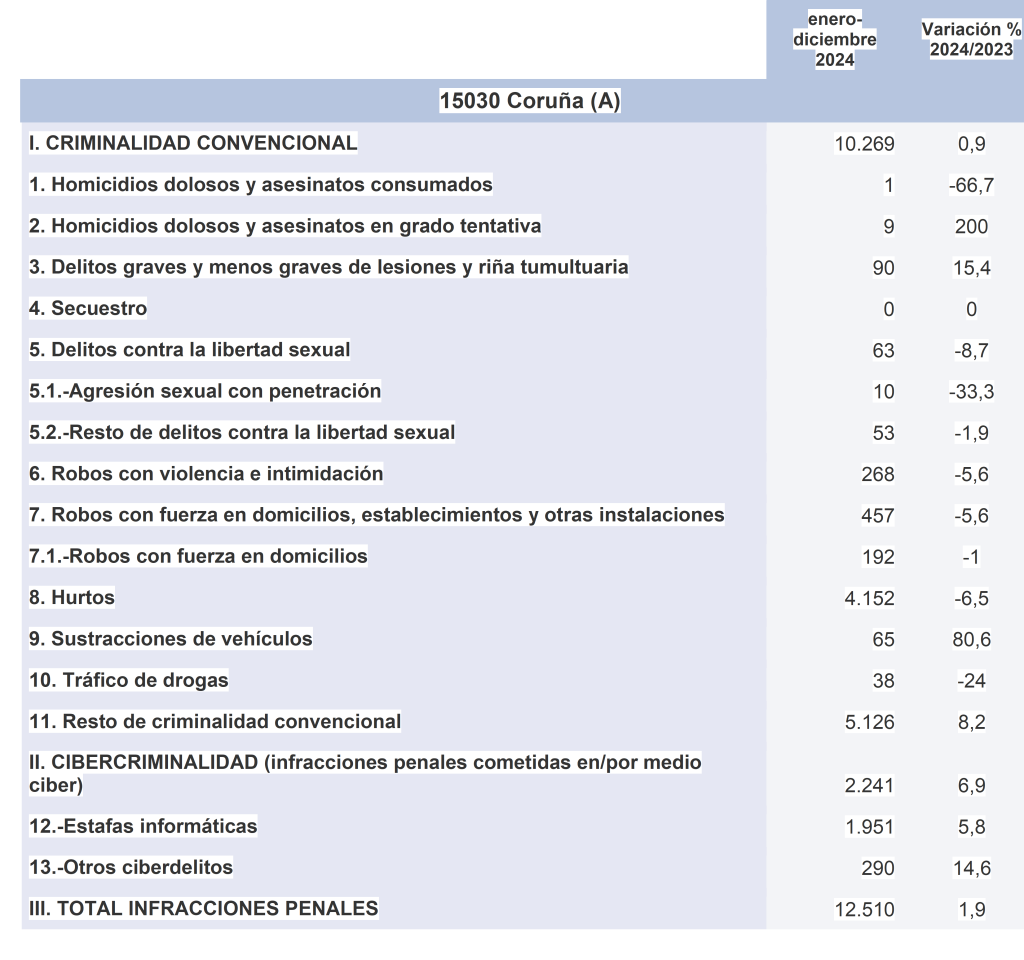Click the '13.-Otros ciberdelitos' row label
The width and height of the screenshot is (1024, 960).
click(131, 867)
